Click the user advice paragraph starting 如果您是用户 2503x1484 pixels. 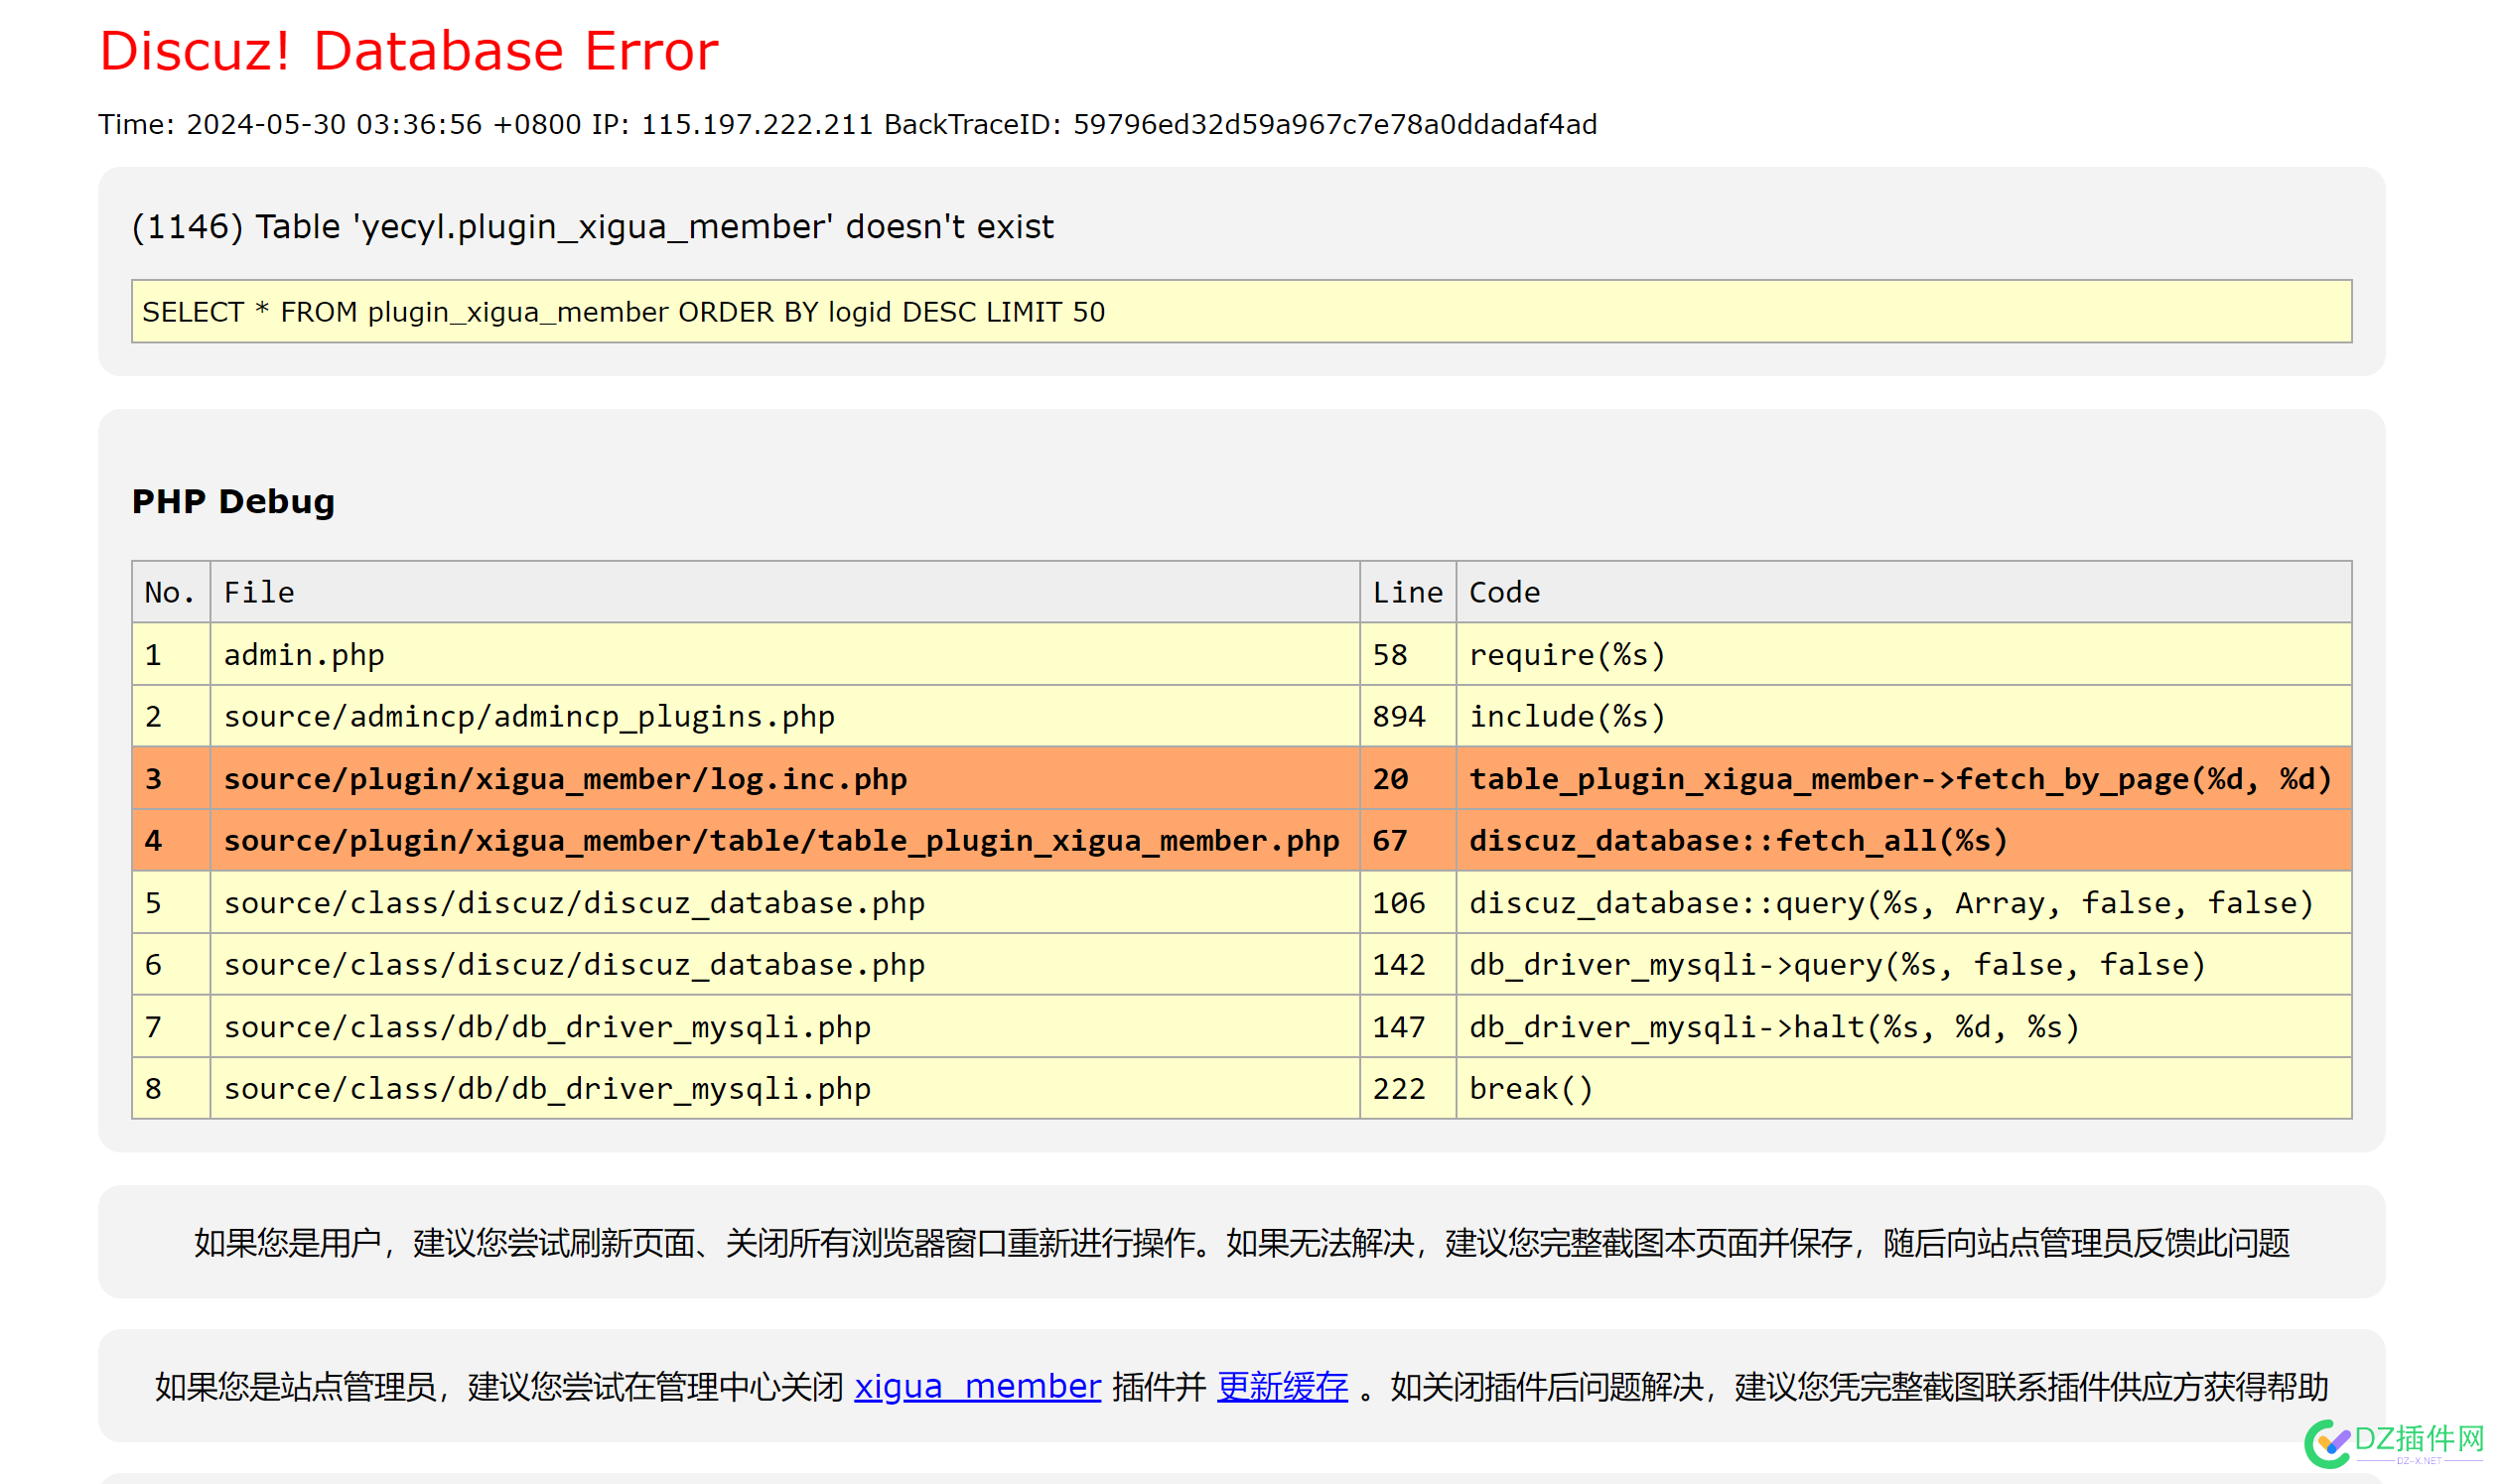pos(1241,1243)
